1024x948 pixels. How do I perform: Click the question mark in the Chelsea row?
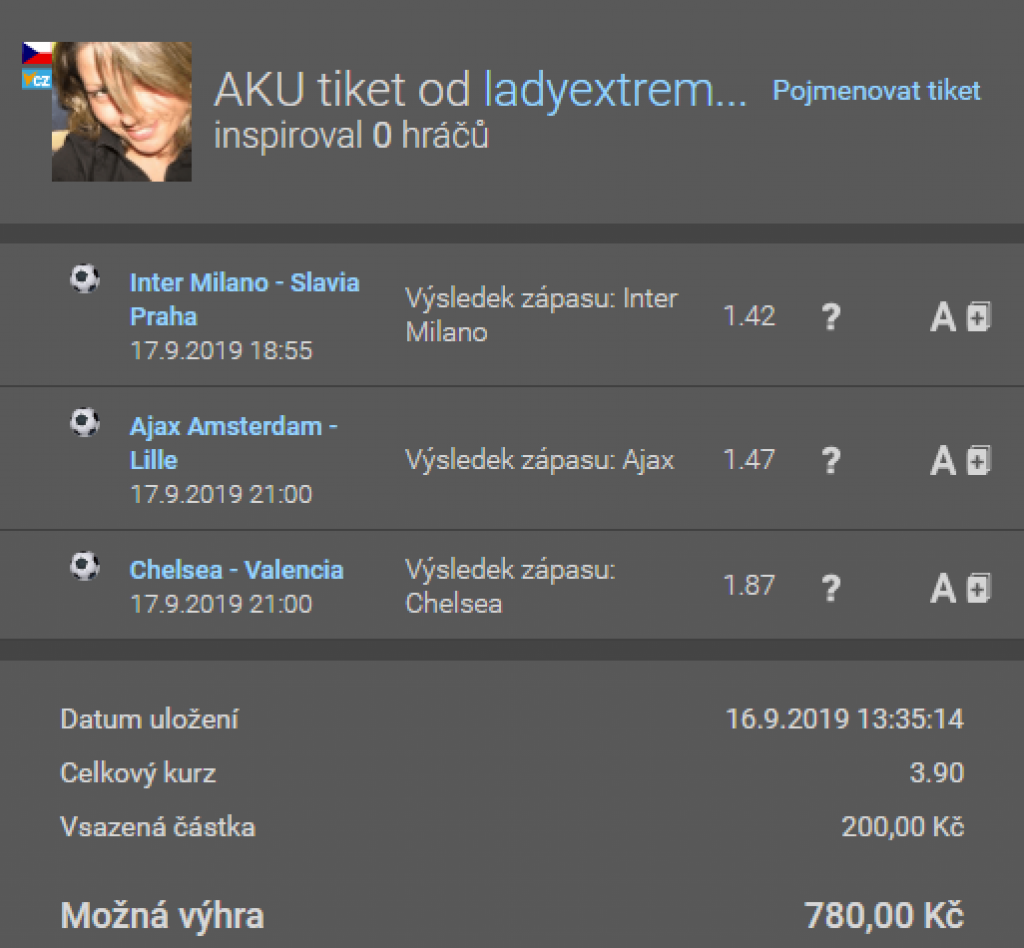tap(830, 588)
